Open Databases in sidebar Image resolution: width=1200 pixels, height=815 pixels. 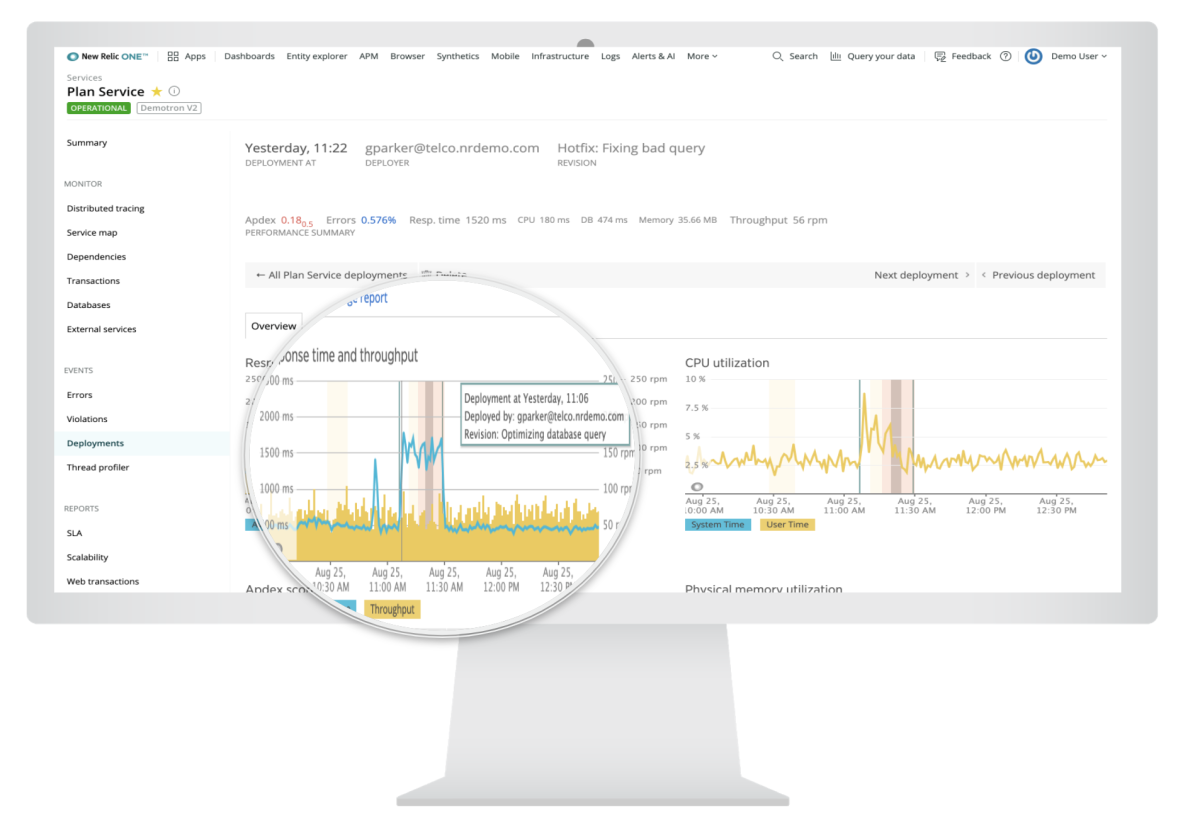pos(89,305)
